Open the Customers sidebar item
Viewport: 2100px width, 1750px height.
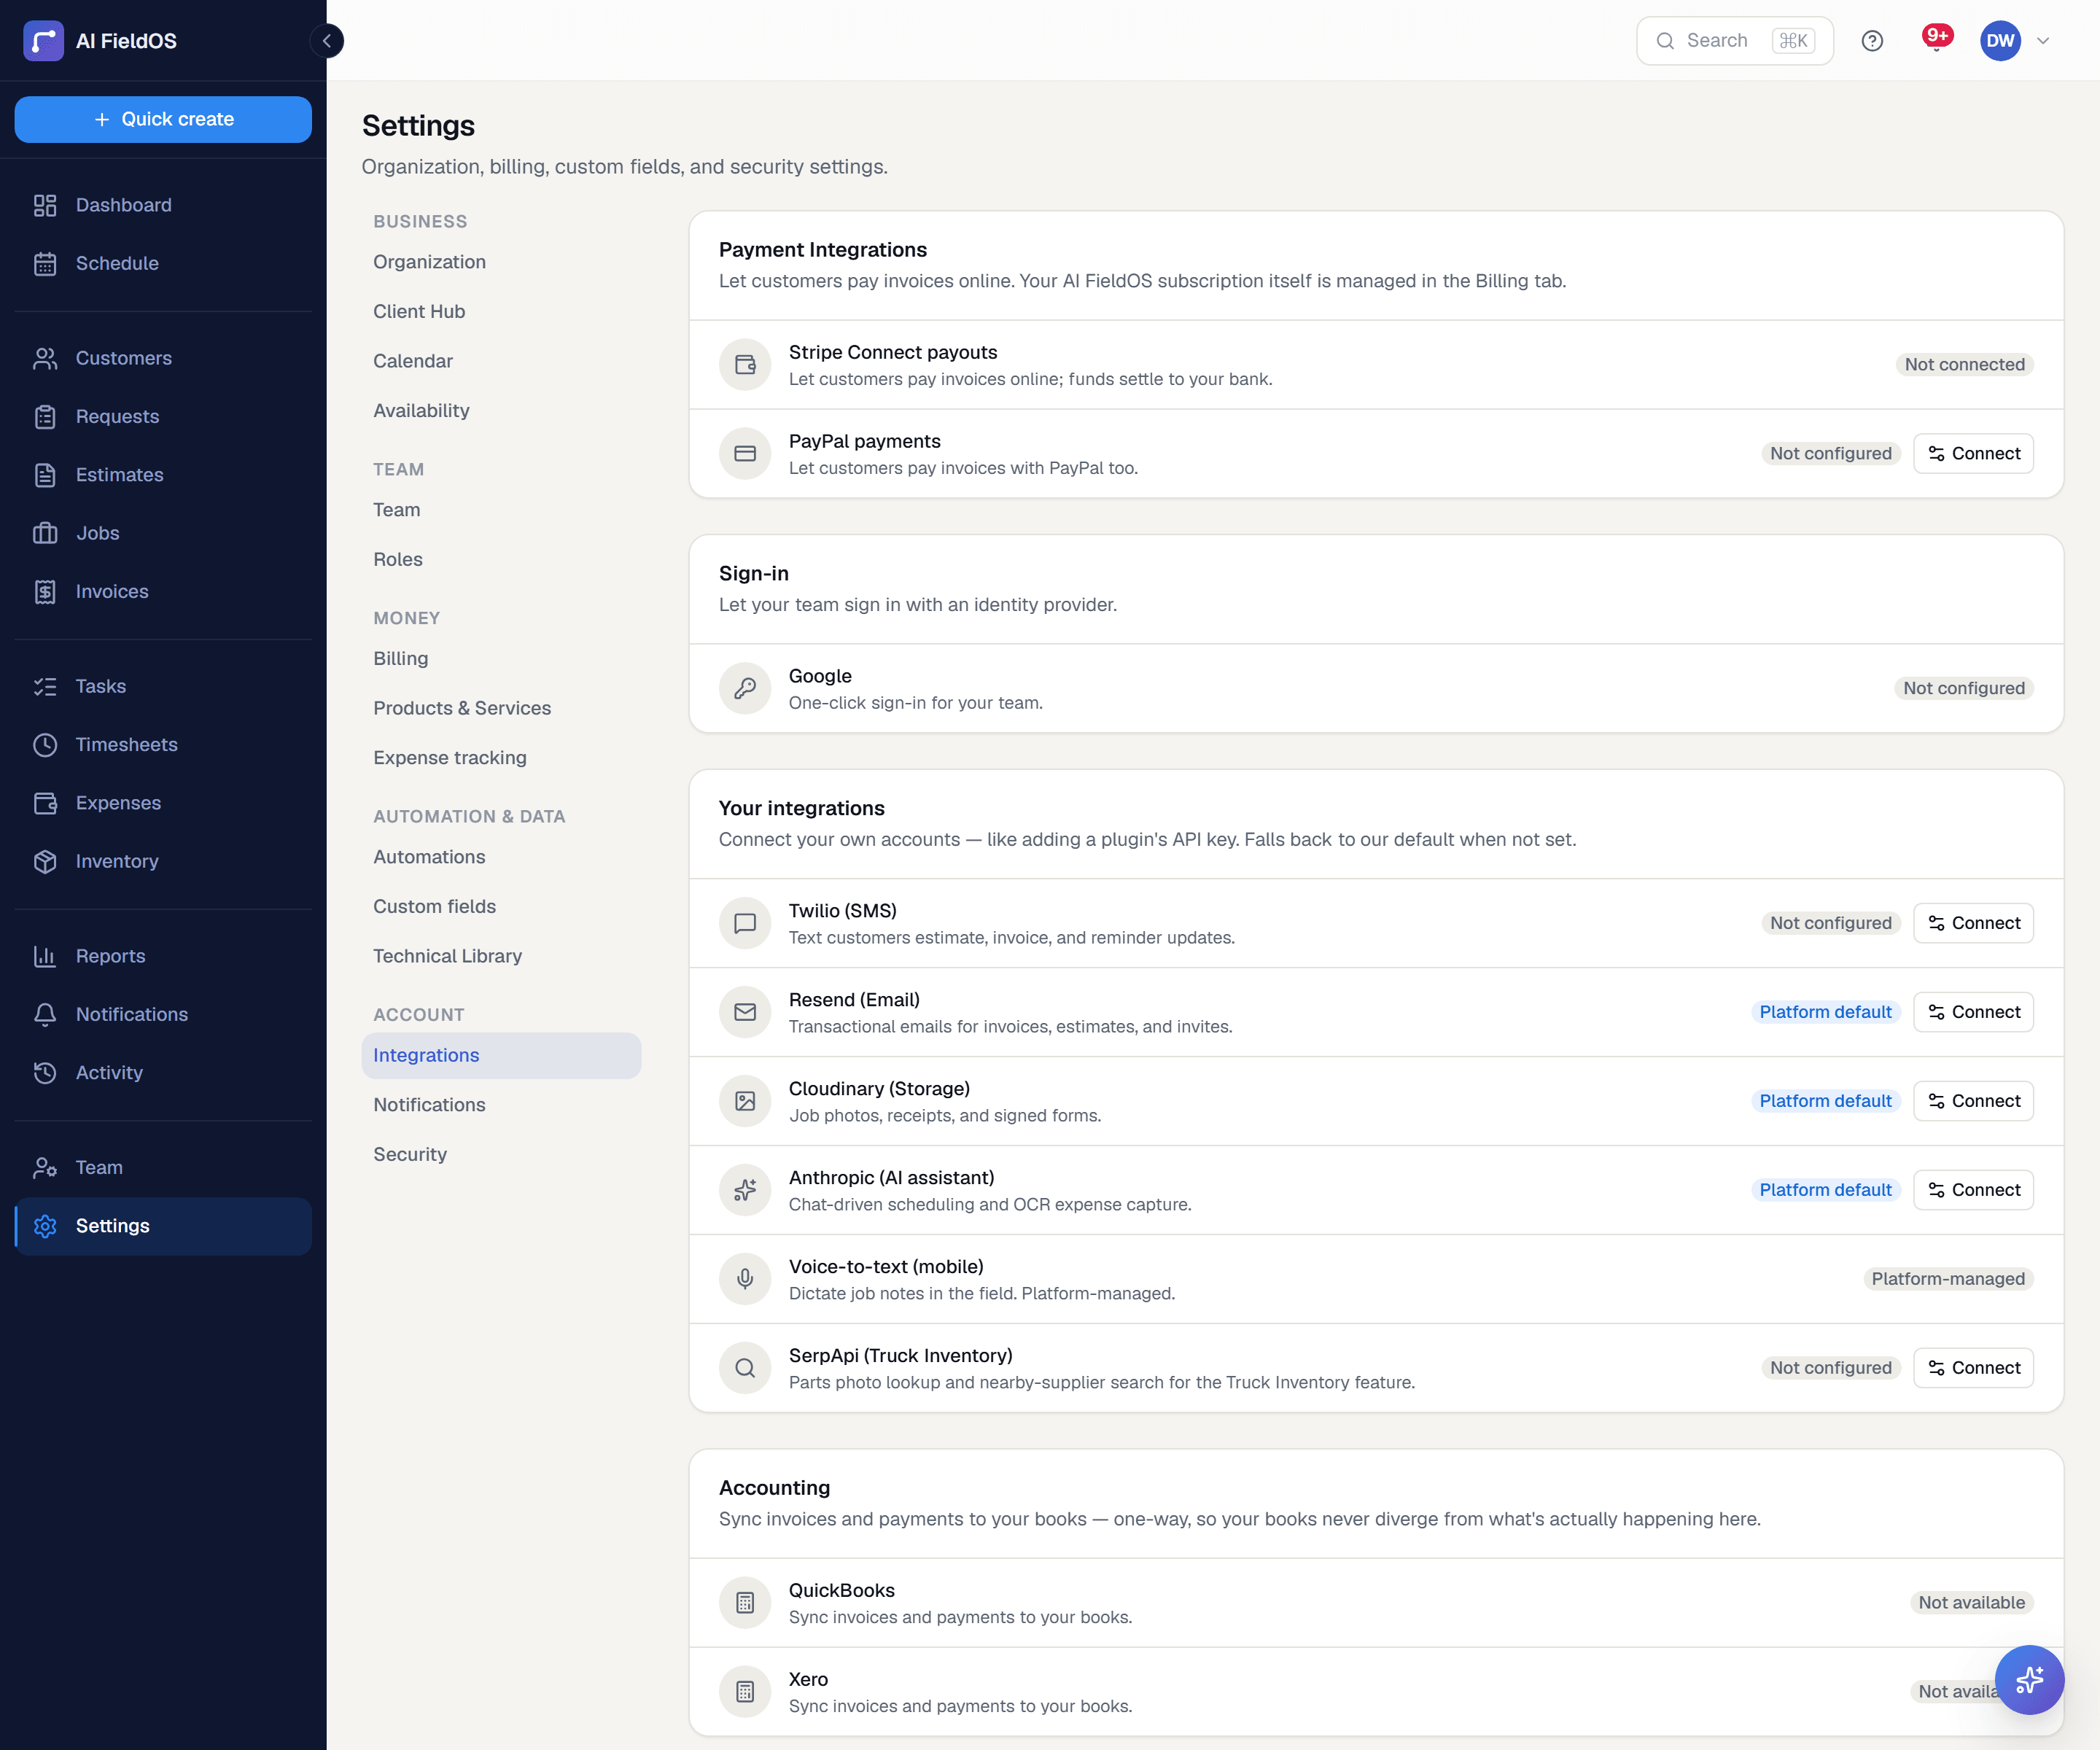(x=163, y=358)
